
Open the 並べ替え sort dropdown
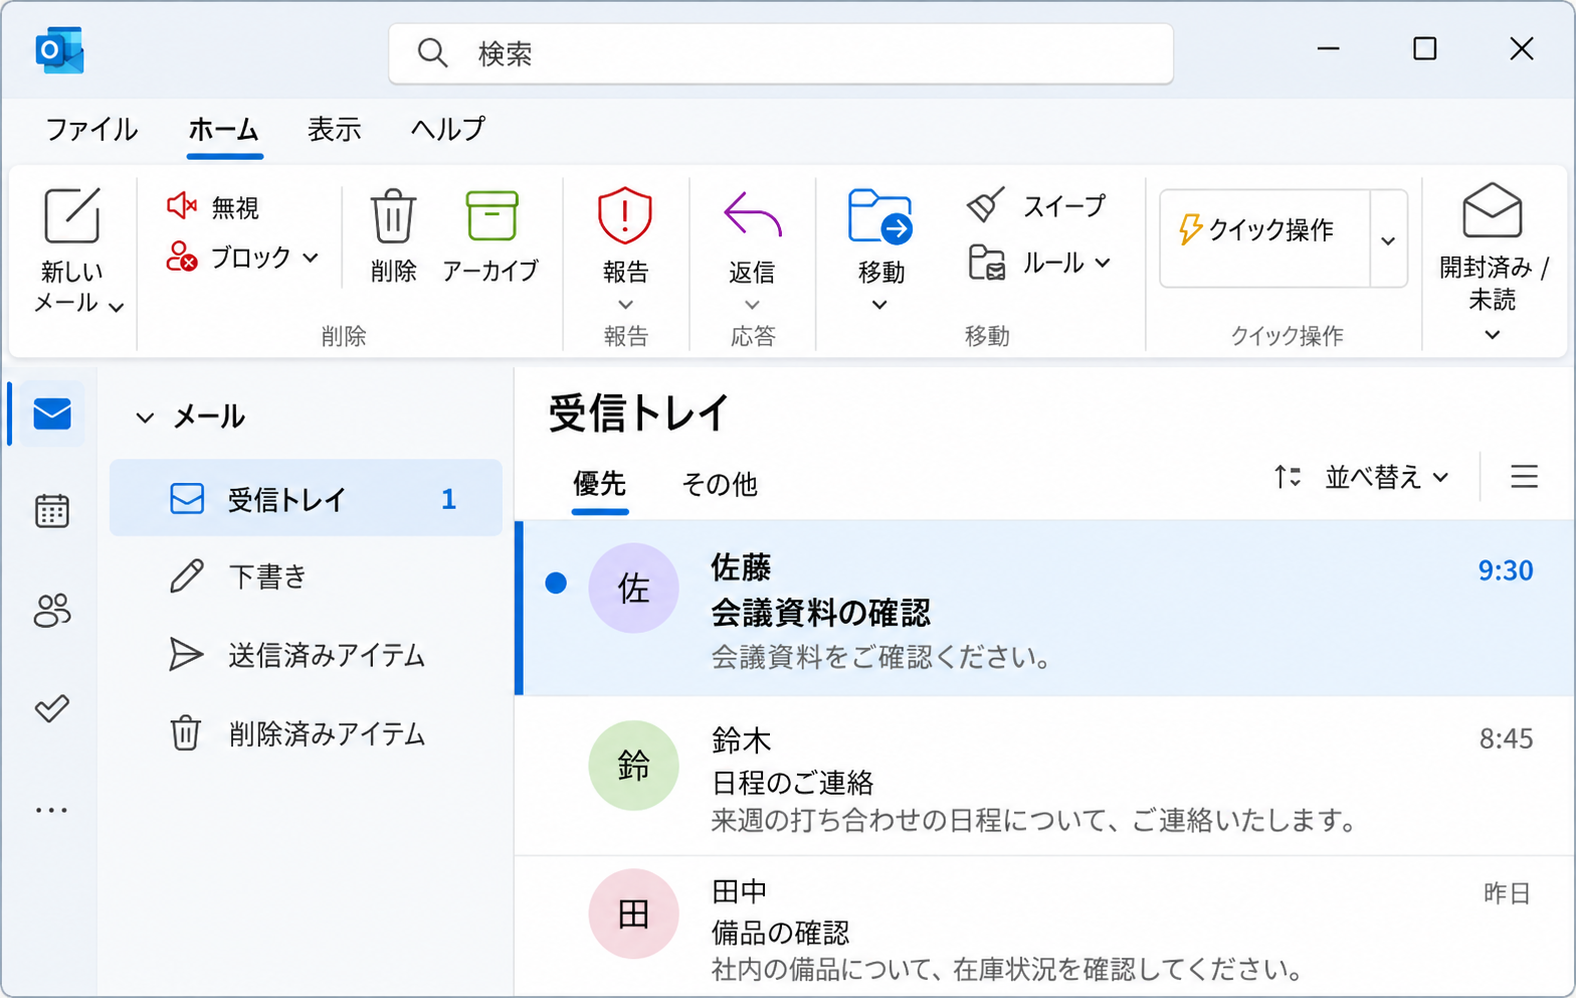(x=1387, y=477)
